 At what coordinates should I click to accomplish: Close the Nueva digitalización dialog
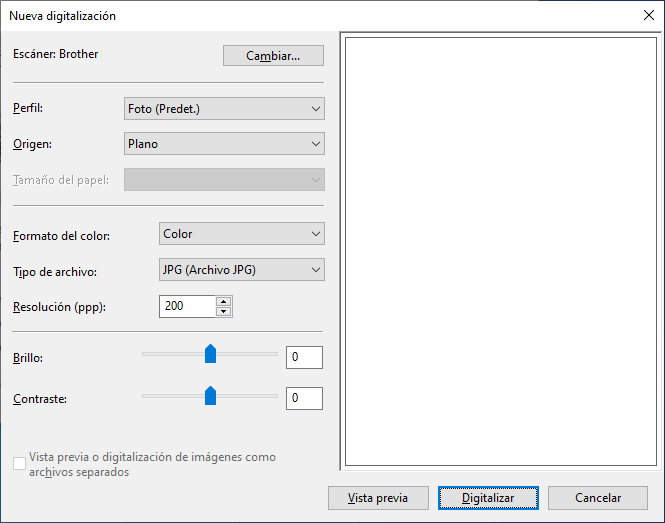coord(647,15)
